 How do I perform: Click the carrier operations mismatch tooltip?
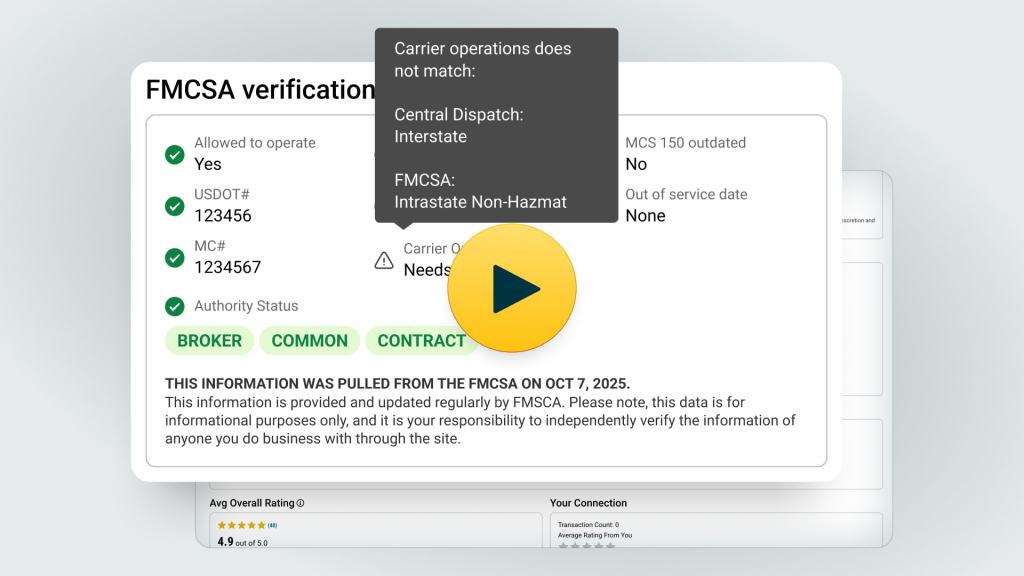496,125
